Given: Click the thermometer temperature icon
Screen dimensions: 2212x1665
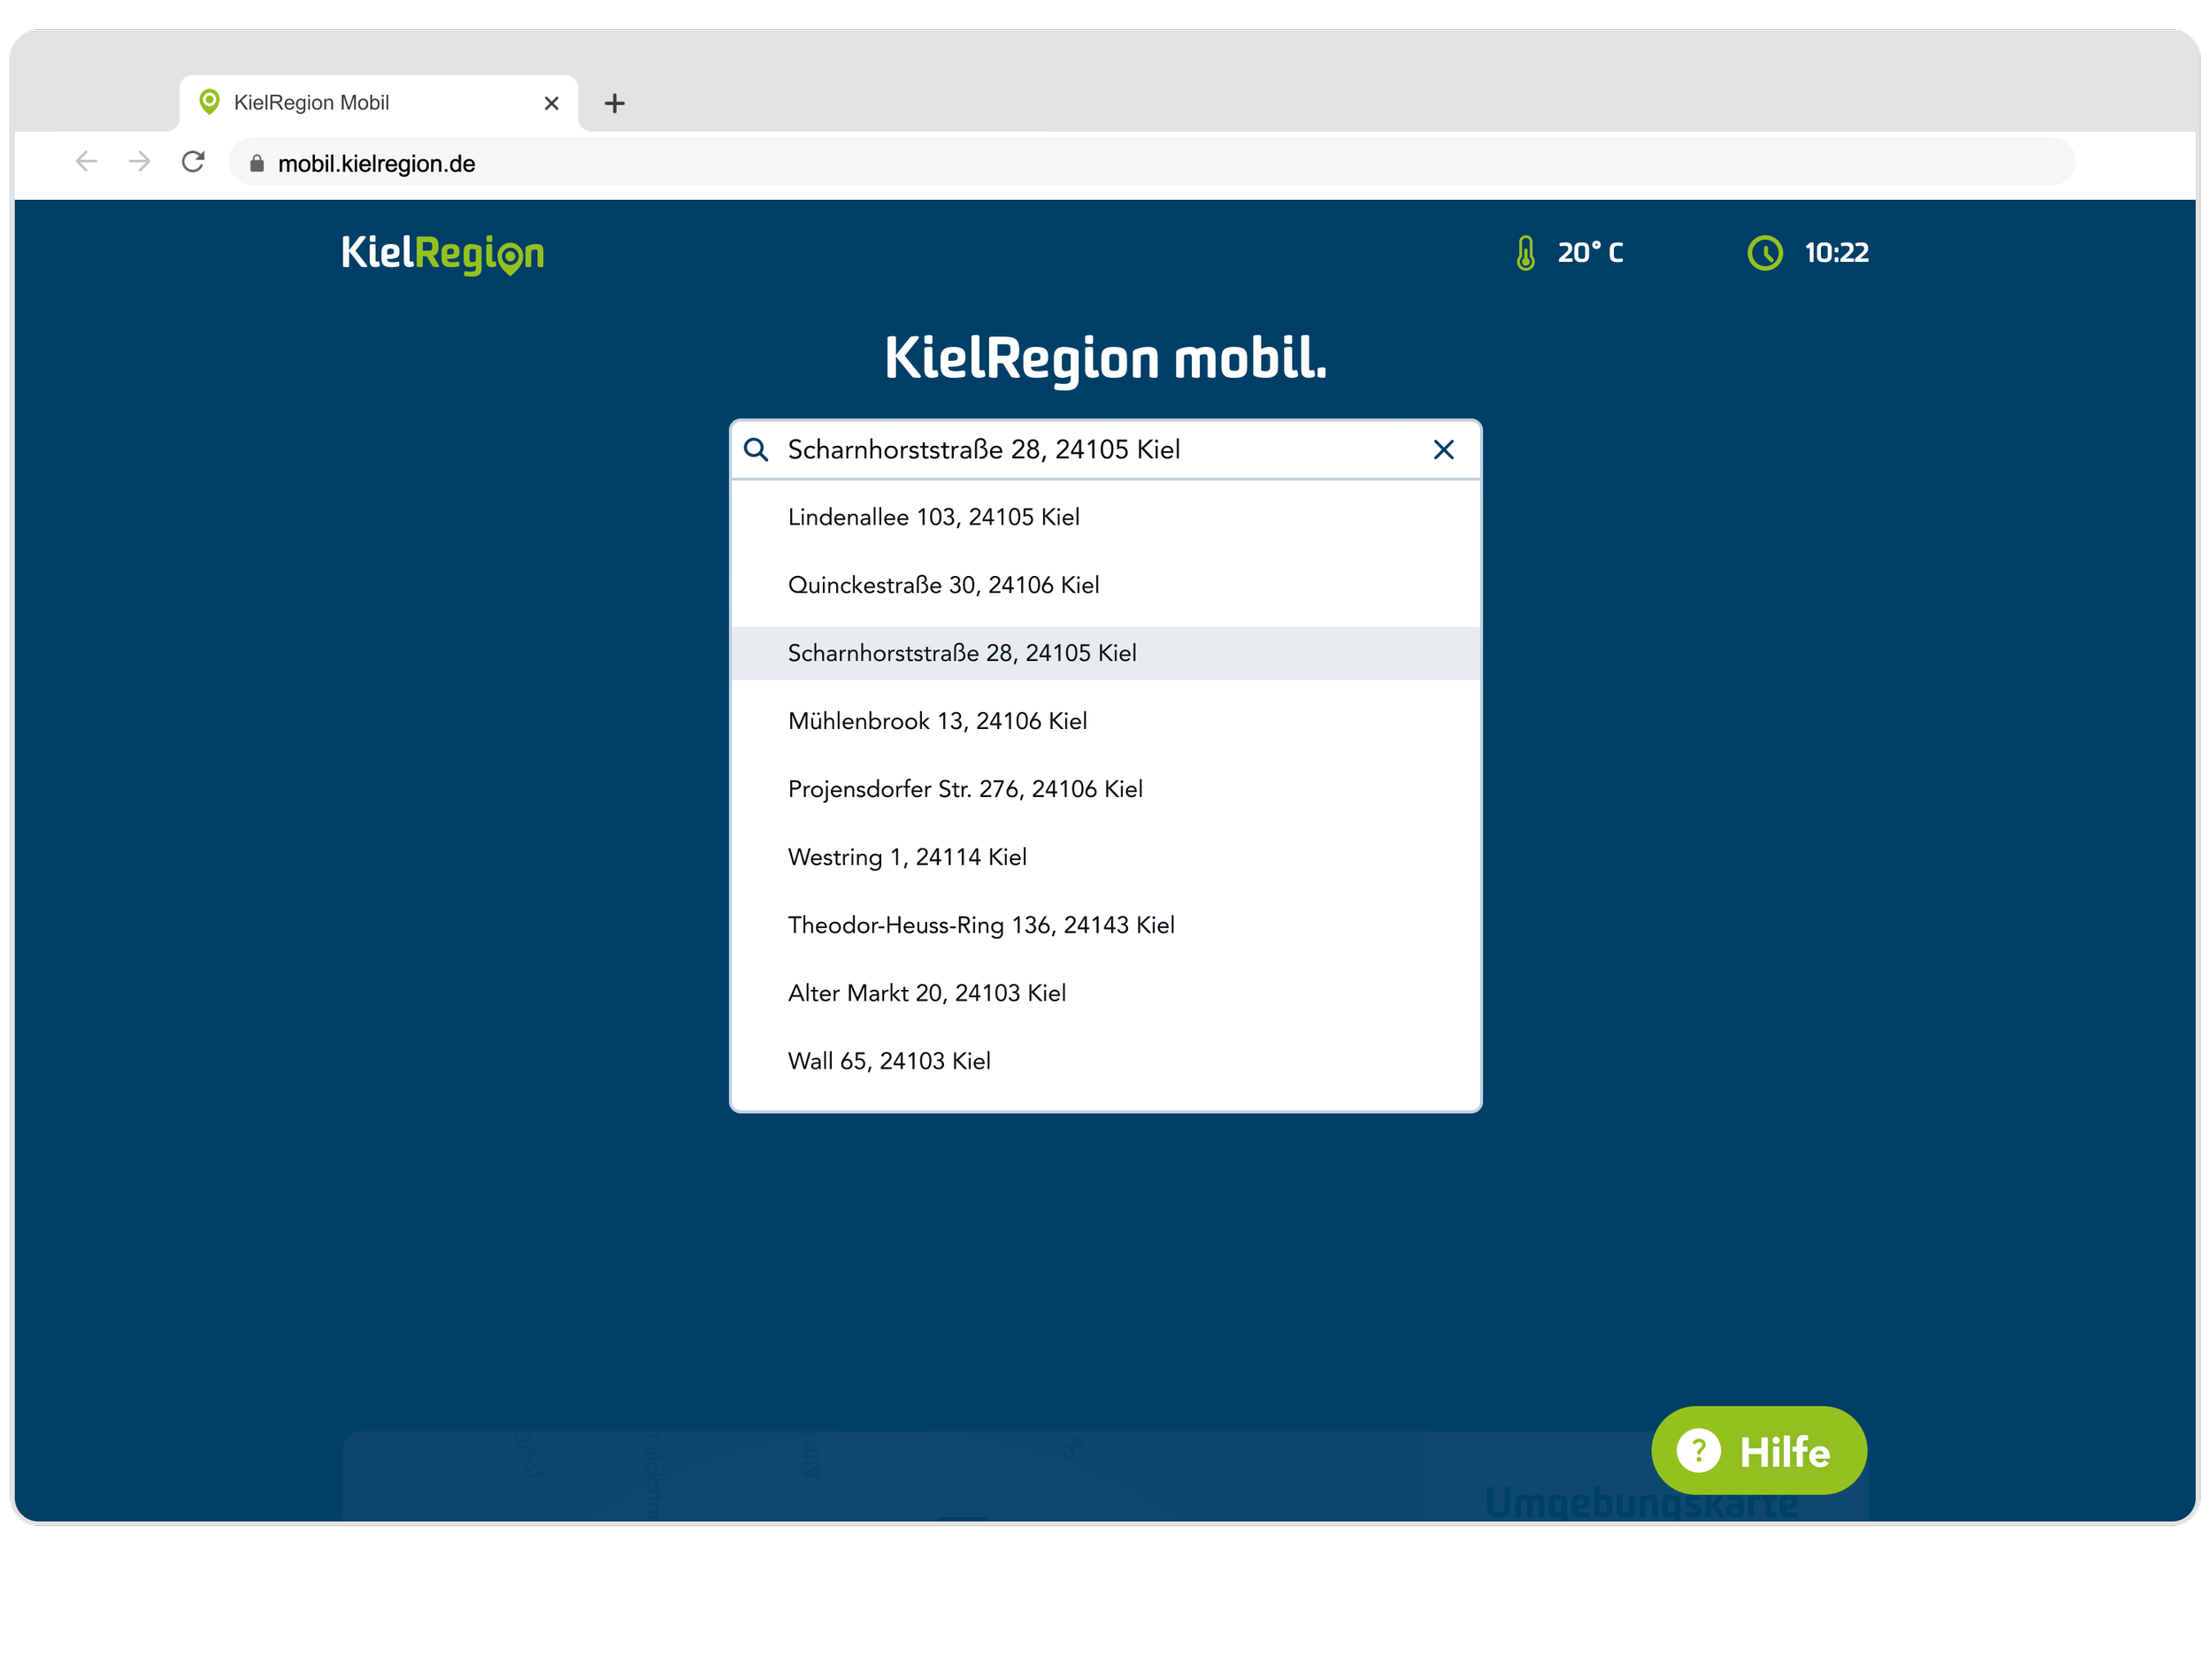Looking at the screenshot, I should tap(1525, 253).
